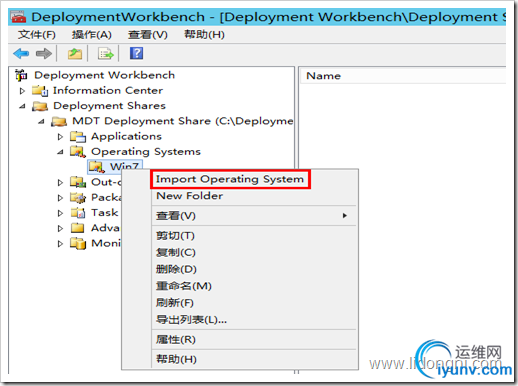Expand the Task Sequences node
This screenshot has width=518, height=386.
60,213
